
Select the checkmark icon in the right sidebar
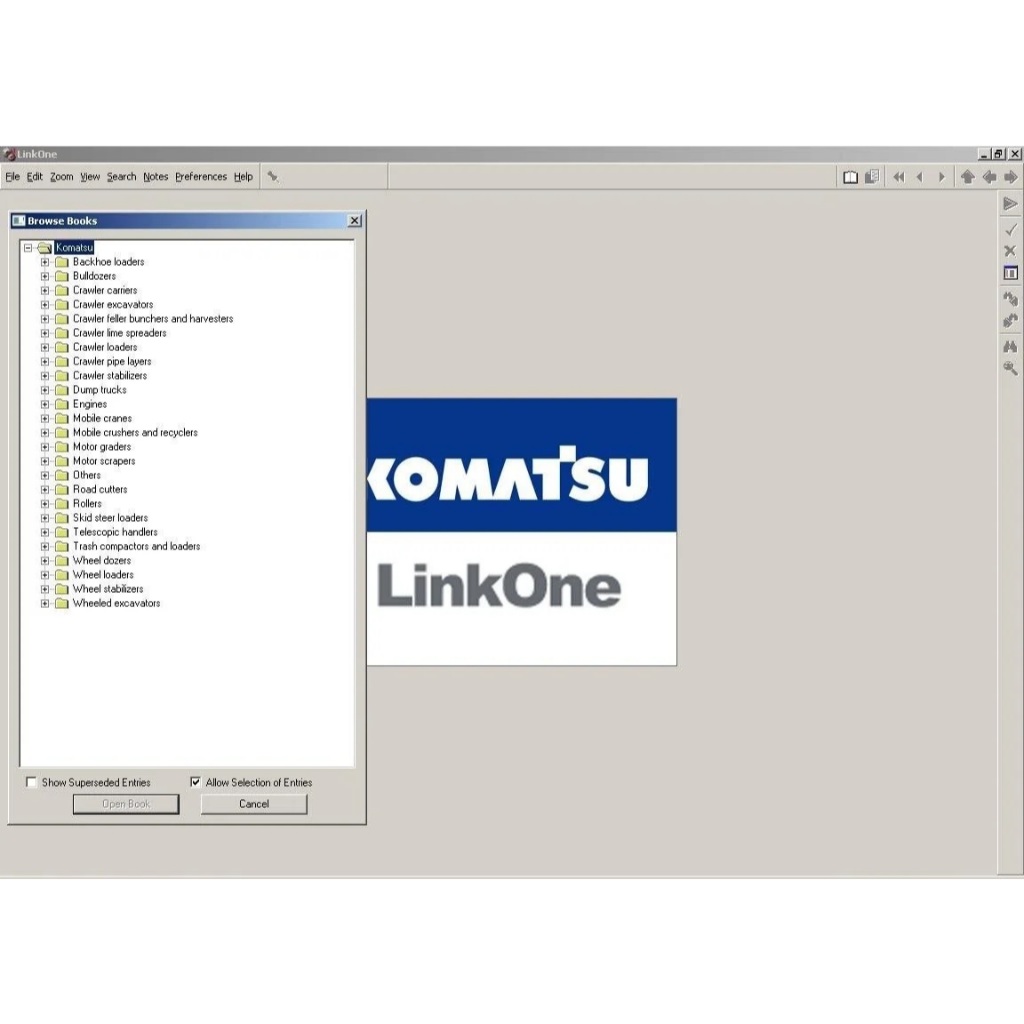point(1009,229)
